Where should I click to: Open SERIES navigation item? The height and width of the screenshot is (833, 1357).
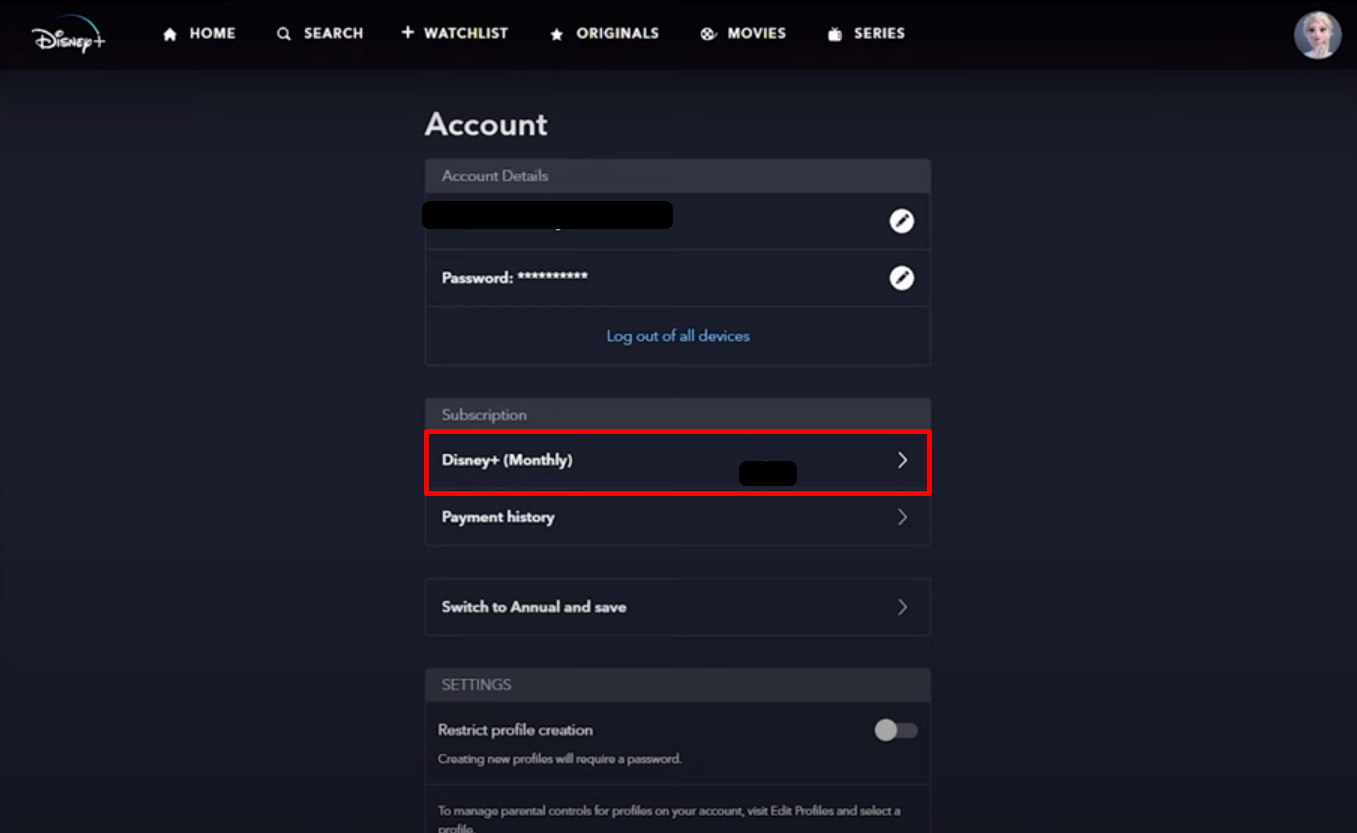(879, 33)
